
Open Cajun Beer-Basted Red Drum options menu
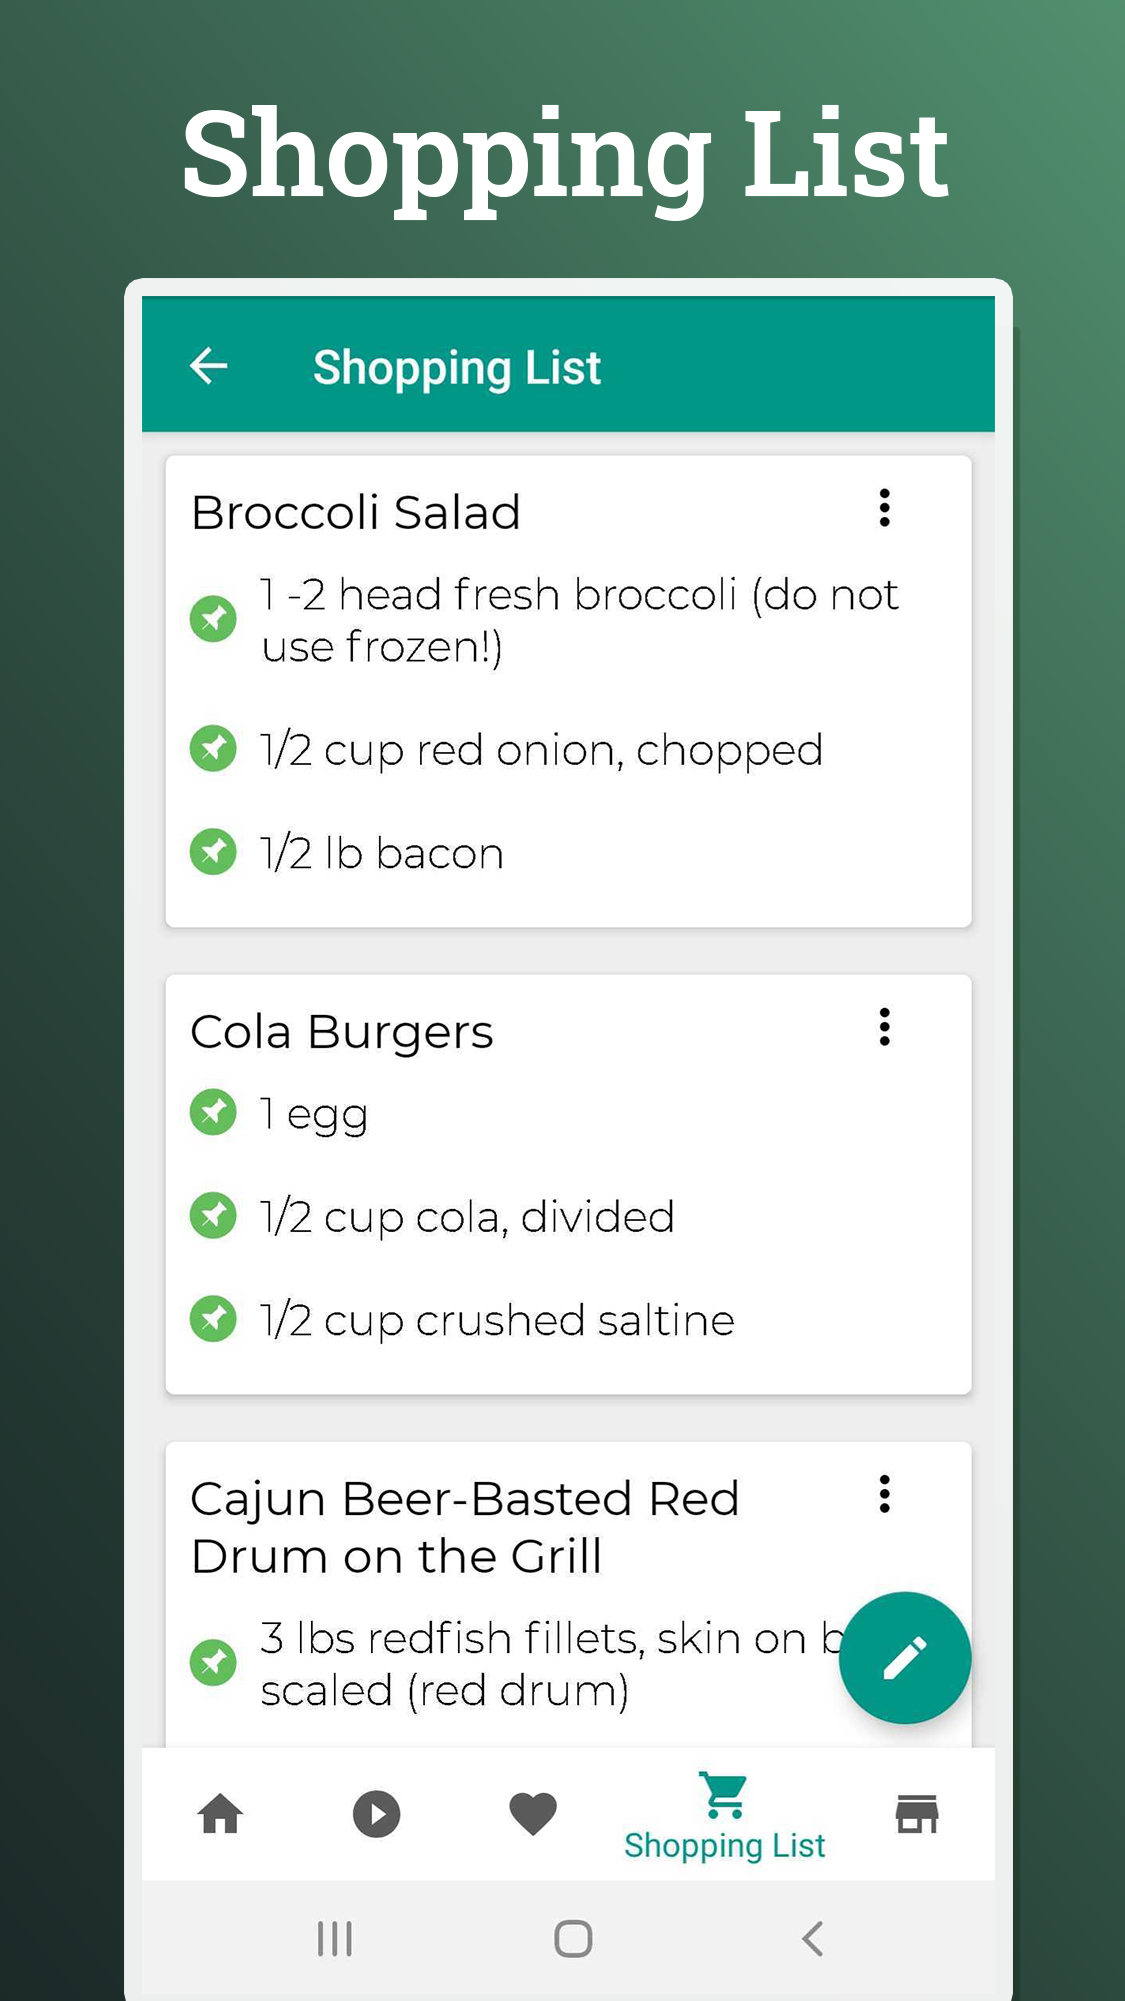point(884,1494)
